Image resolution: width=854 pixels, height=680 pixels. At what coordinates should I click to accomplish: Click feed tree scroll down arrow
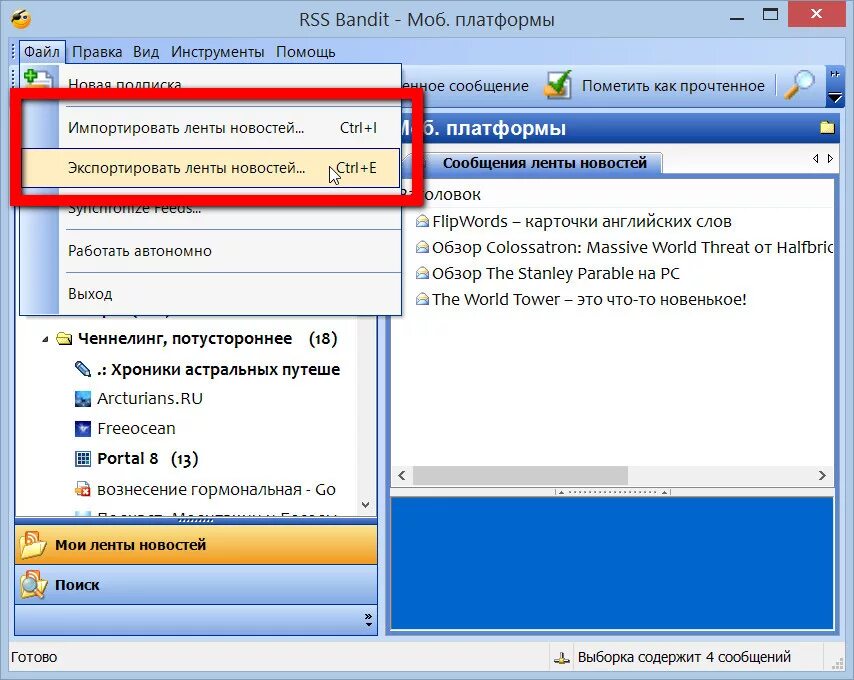tap(365, 505)
